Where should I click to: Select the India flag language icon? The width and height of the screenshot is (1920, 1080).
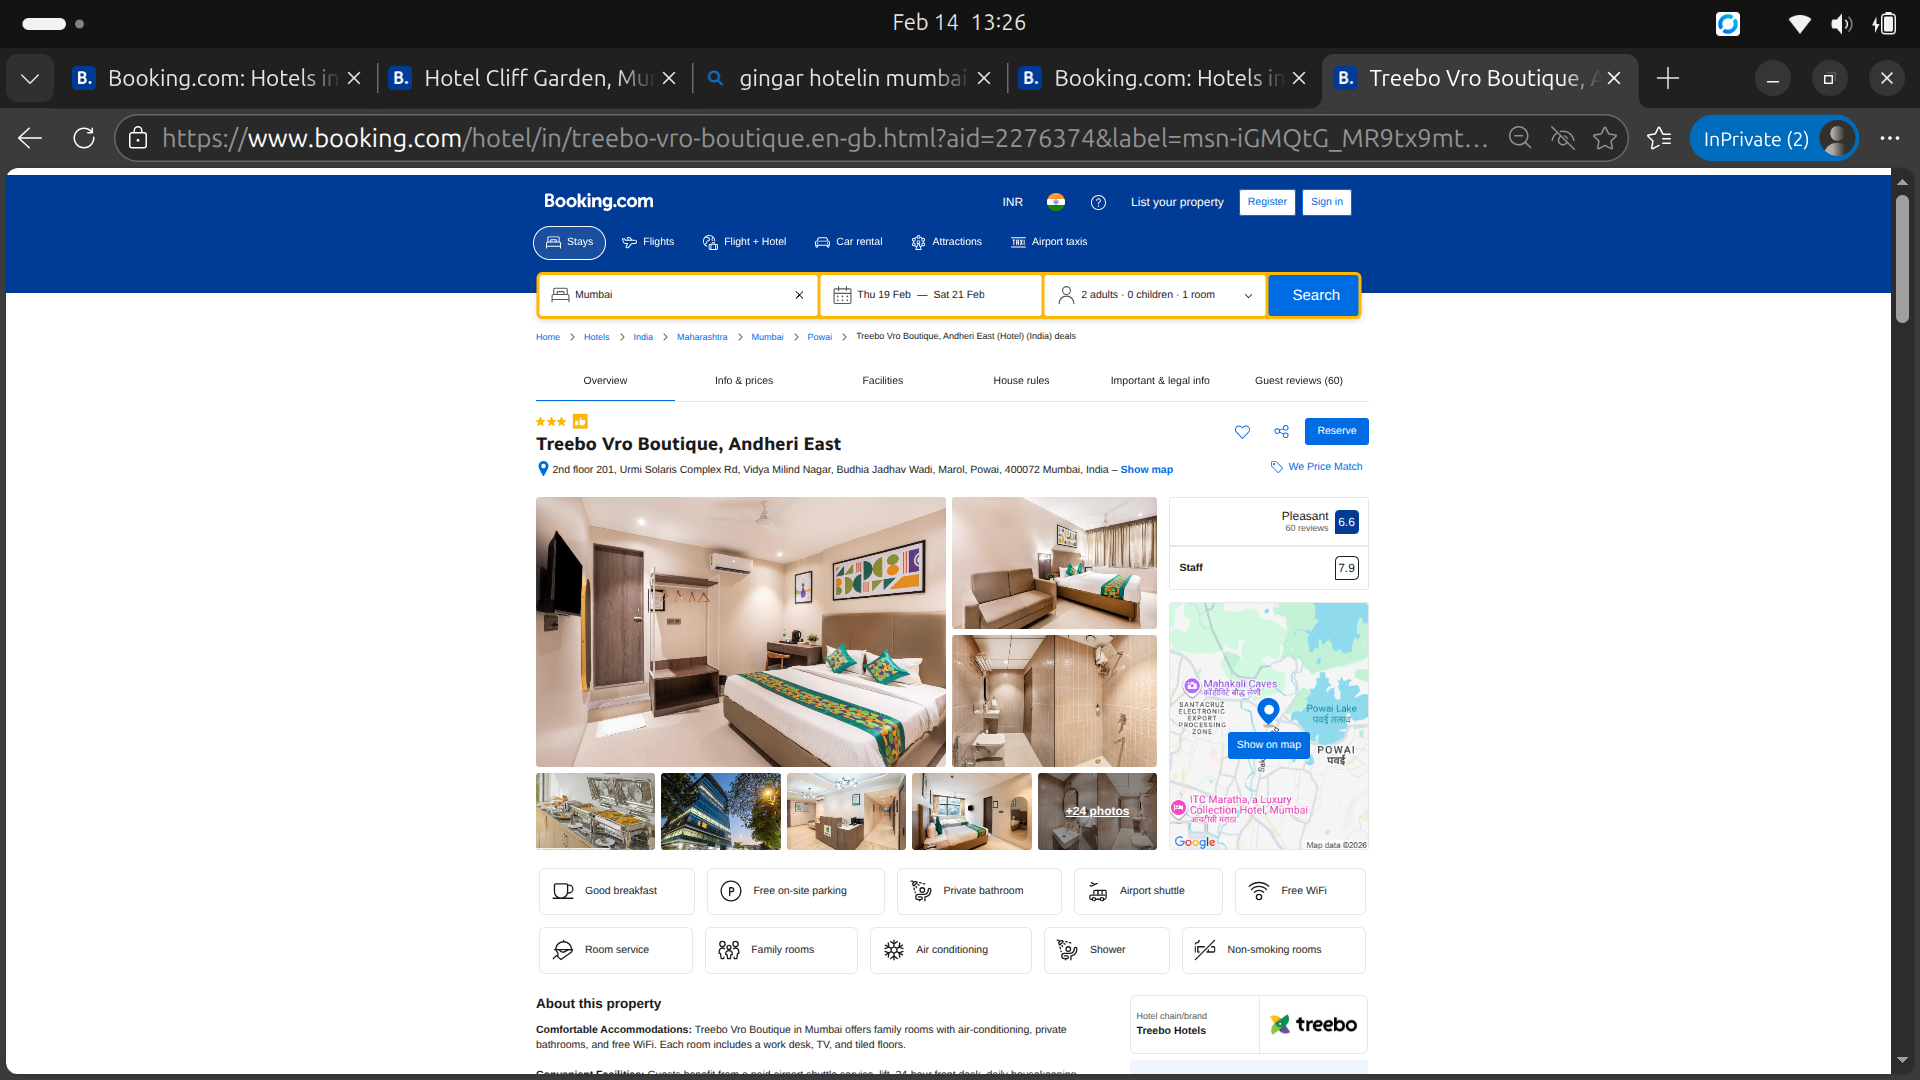[x=1056, y=202]
